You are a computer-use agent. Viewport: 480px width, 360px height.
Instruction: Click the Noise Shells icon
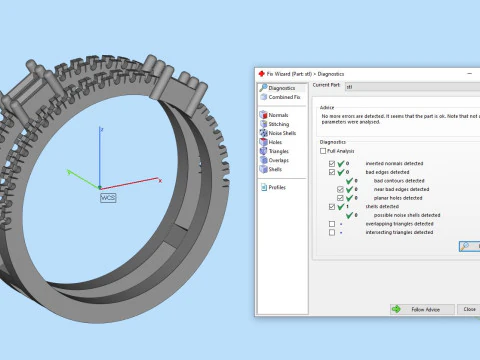[x=263, y=133]
